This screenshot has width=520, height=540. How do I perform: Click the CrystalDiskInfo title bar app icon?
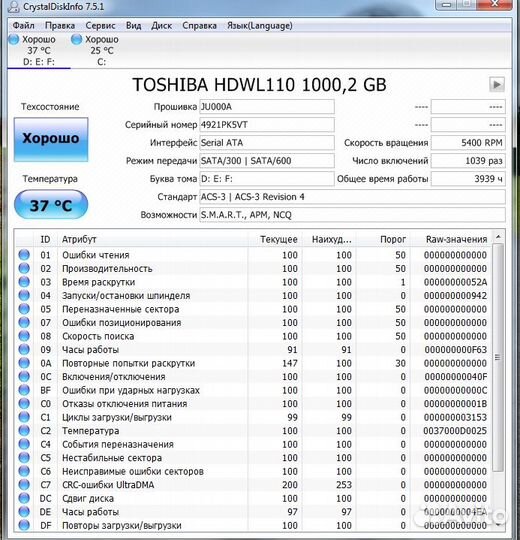pos(13,7)
